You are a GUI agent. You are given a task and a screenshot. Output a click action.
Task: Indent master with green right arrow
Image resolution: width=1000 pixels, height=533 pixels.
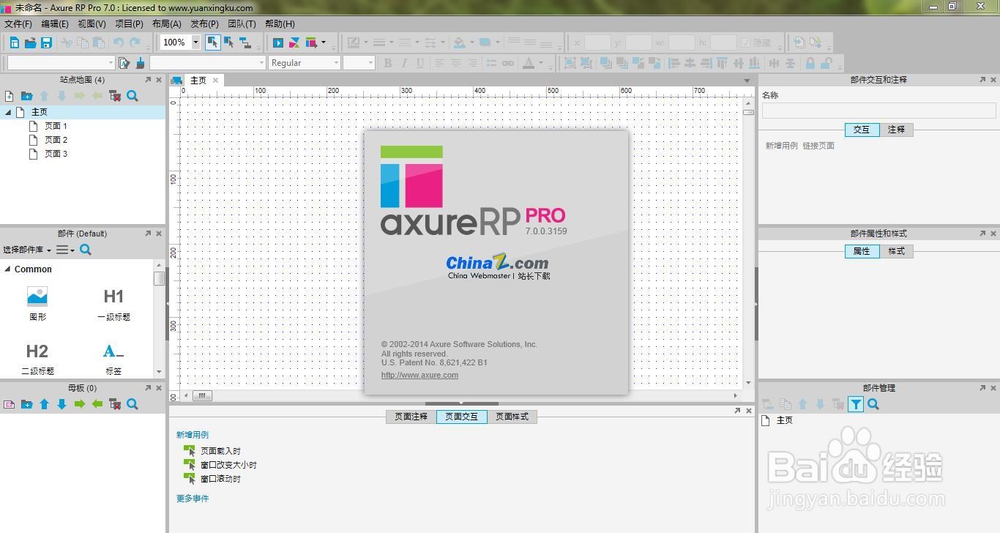click(x=79, y=404)
